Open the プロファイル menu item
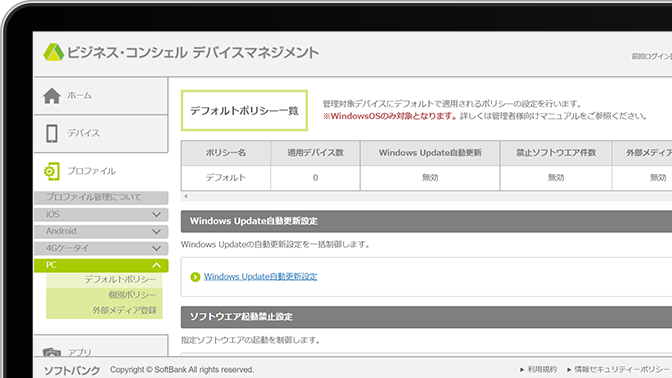This screenshot has height=378, width=672. (x=101, y=171)
